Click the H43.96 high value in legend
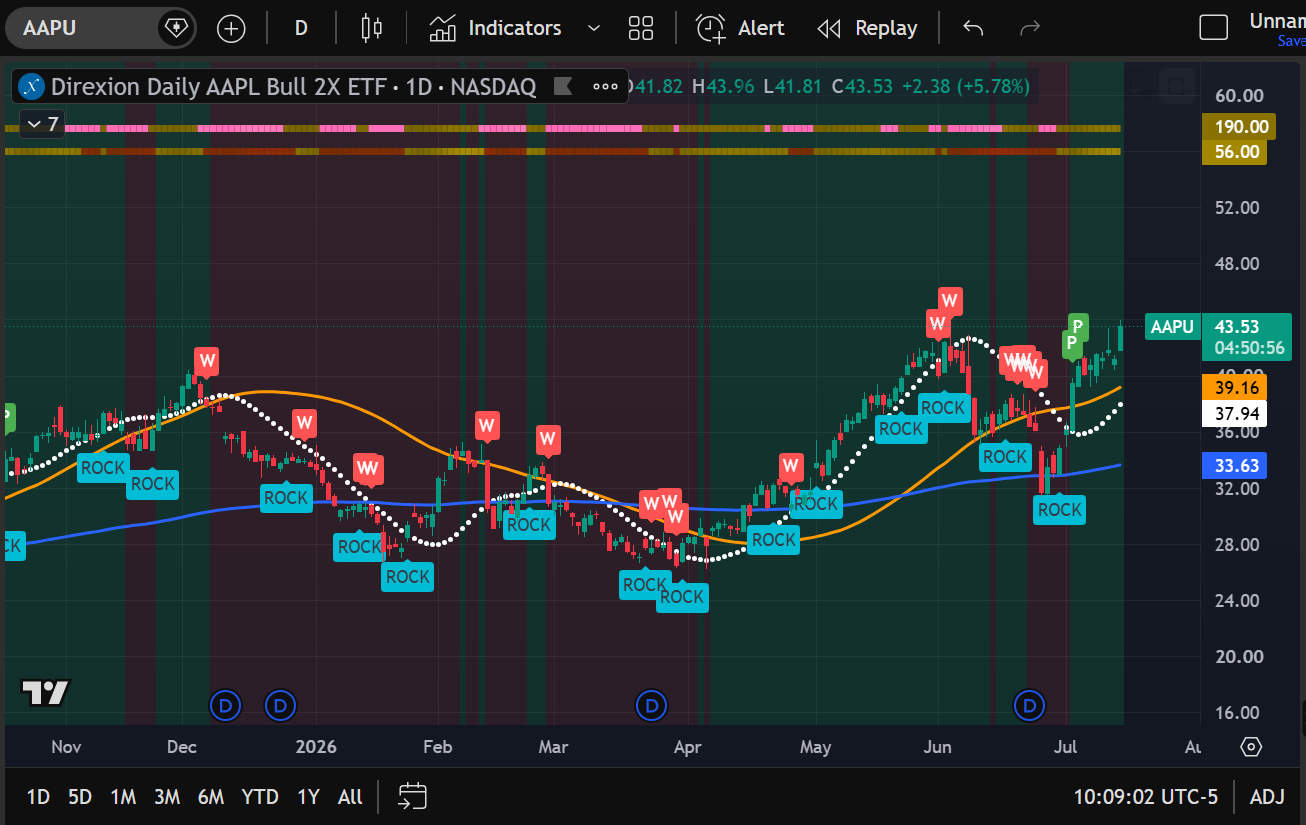 pos(725,87)
